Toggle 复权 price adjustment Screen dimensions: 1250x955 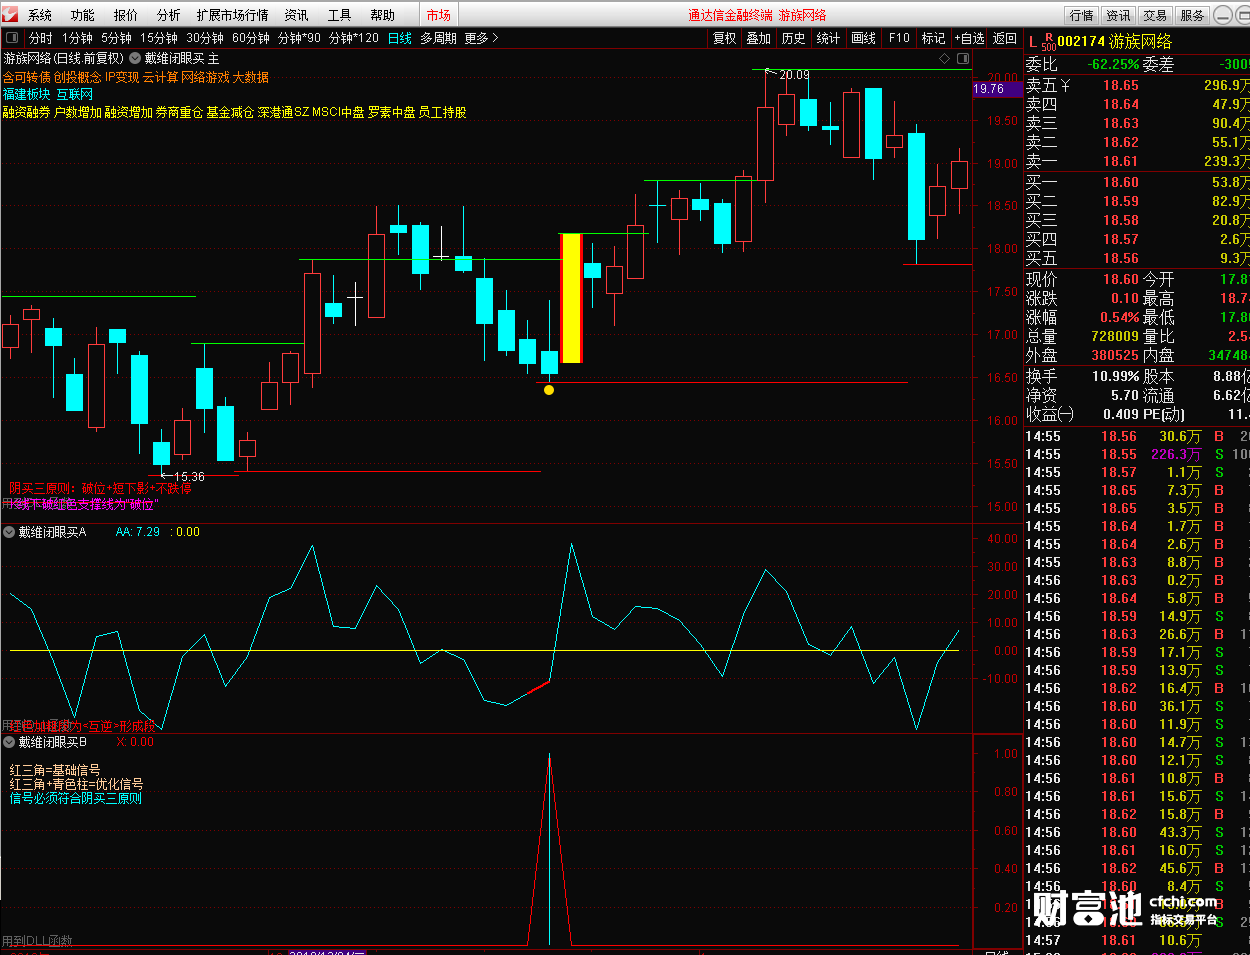click(x=724, y=38)
